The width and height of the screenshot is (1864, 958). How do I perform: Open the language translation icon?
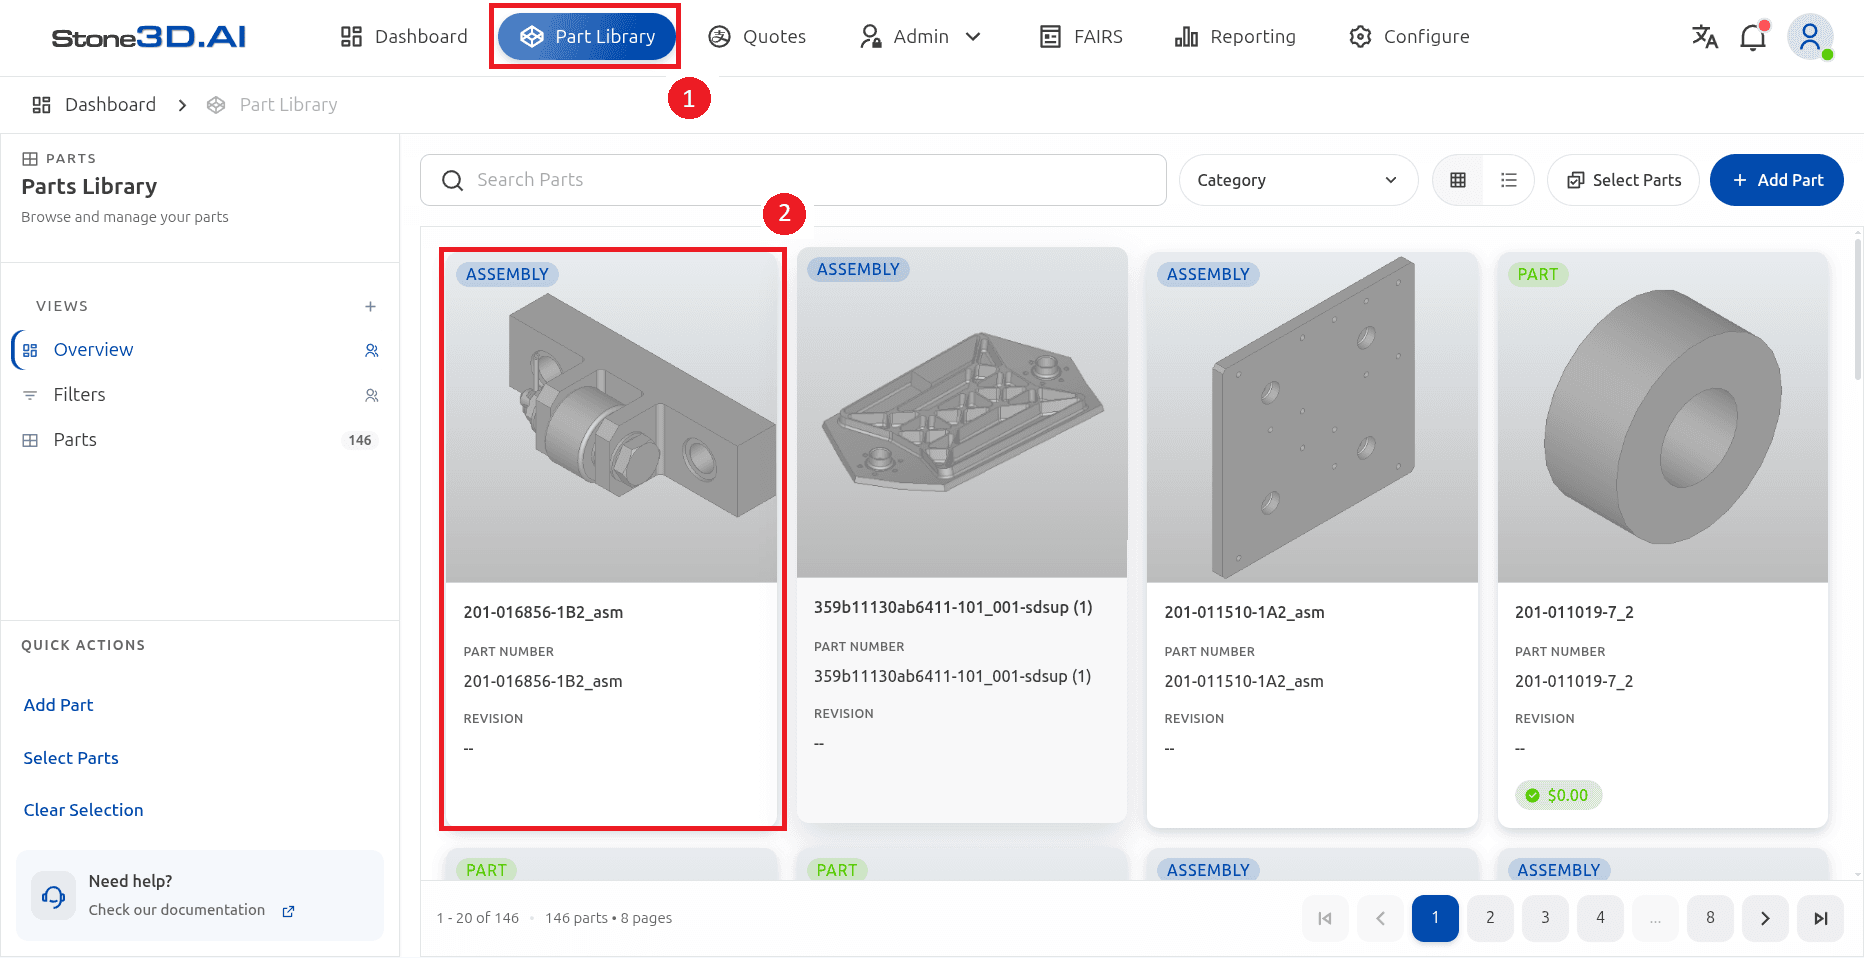[x=1705, y=37]
